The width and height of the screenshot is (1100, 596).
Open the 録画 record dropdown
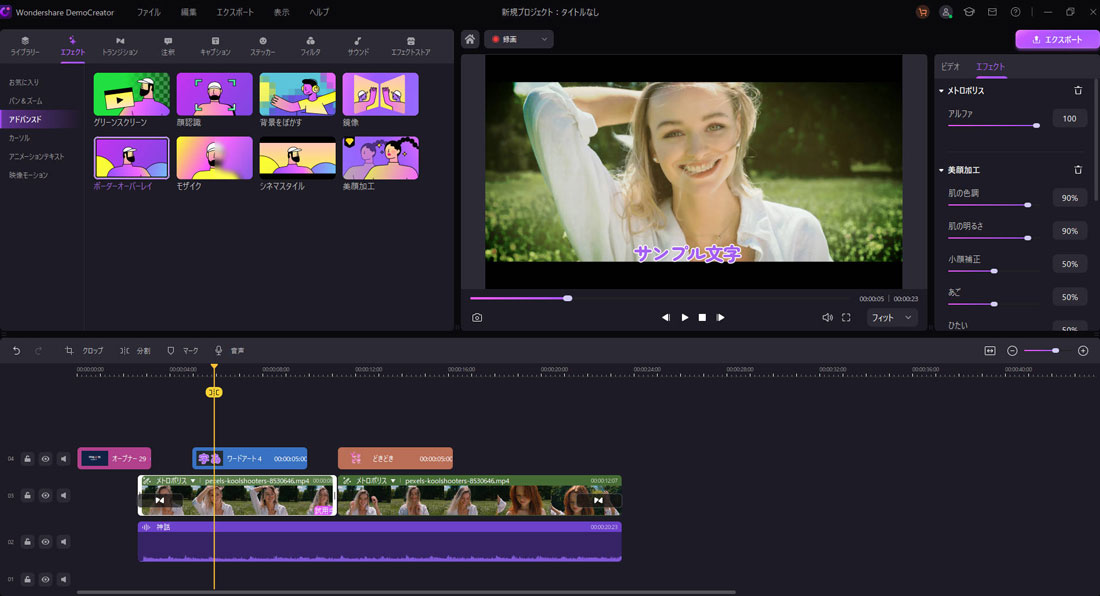(519, 39)
